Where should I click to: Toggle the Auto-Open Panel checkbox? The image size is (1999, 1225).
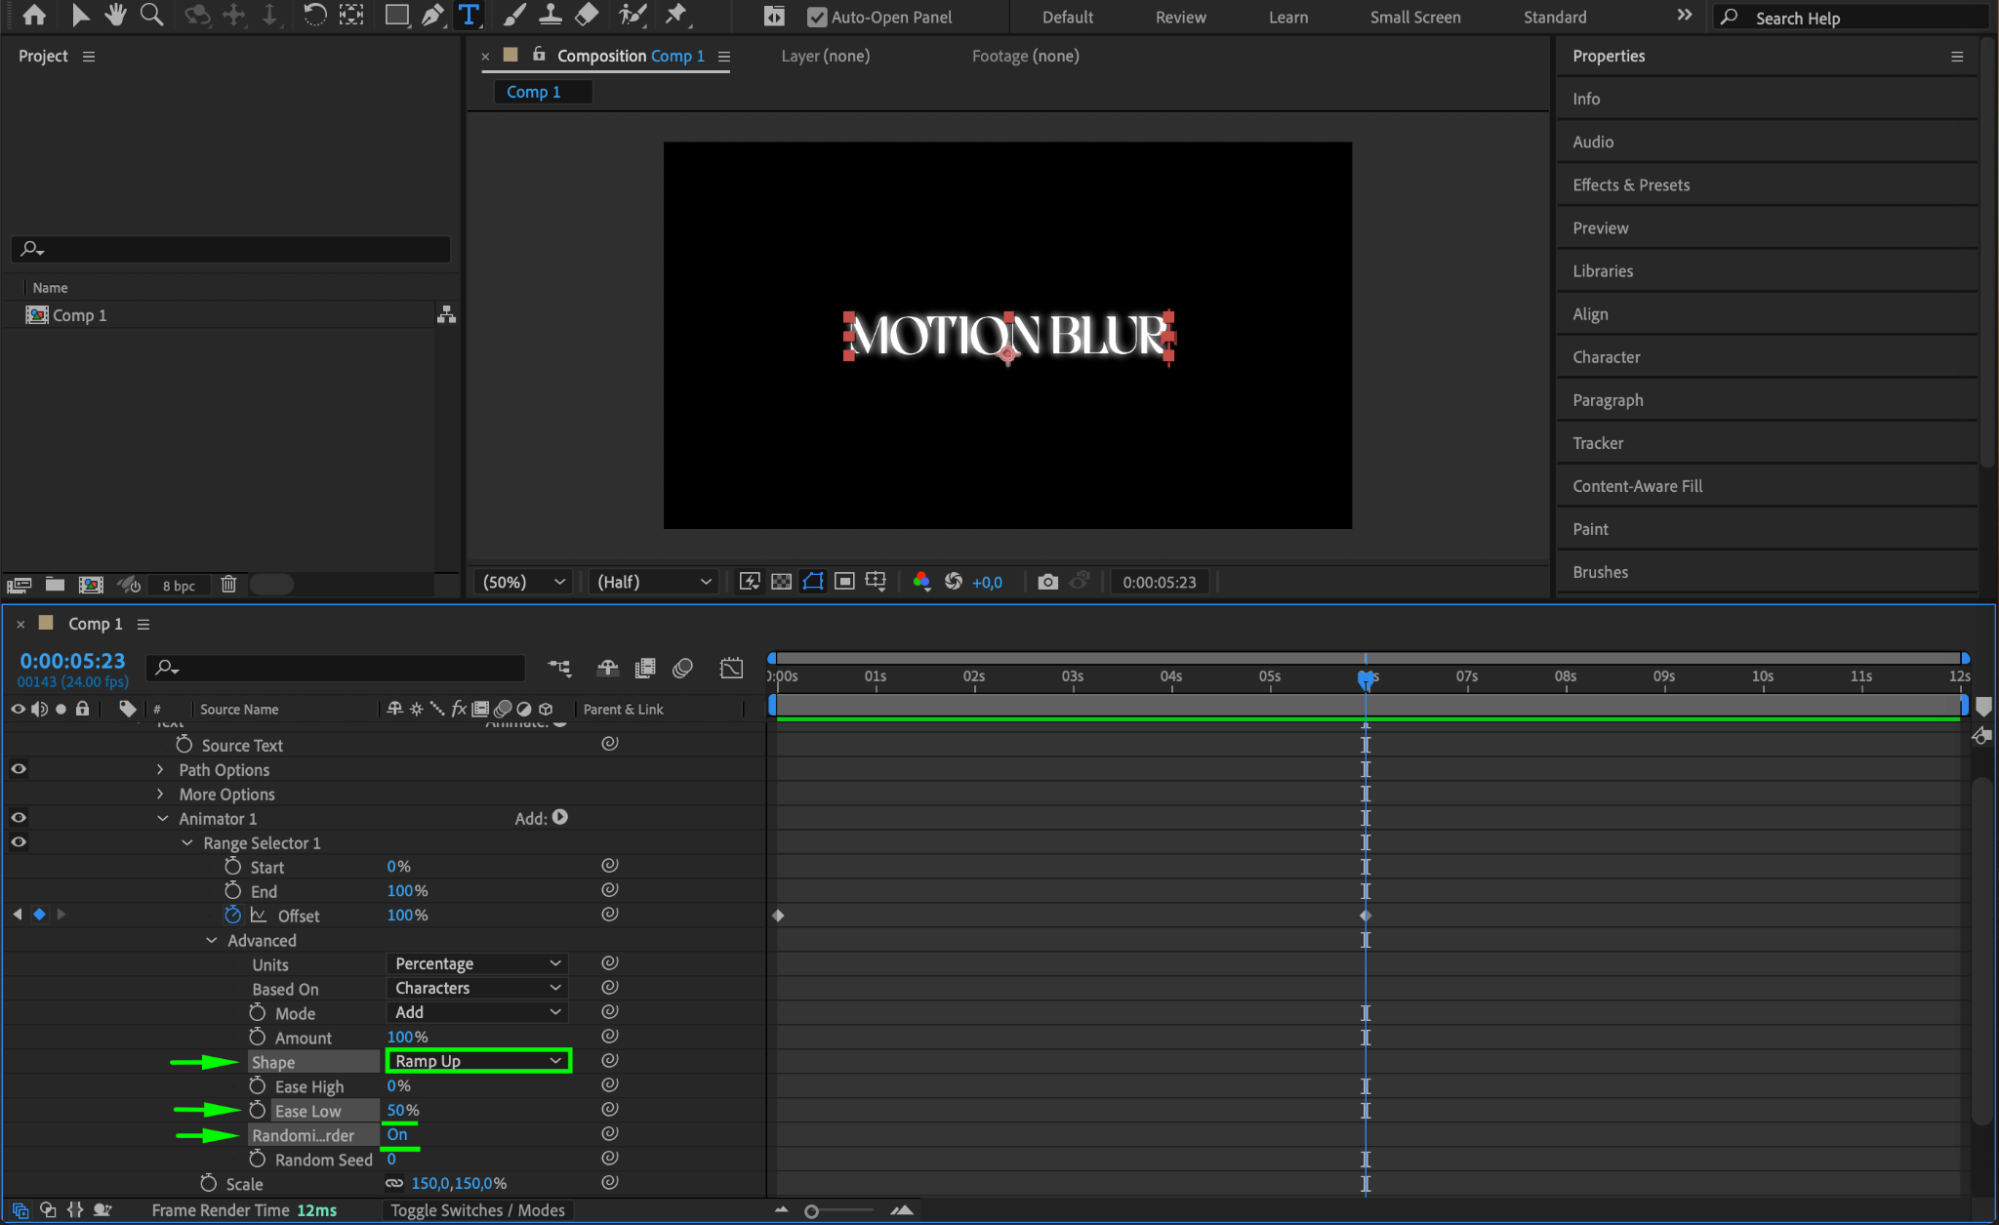pos(817,17)
